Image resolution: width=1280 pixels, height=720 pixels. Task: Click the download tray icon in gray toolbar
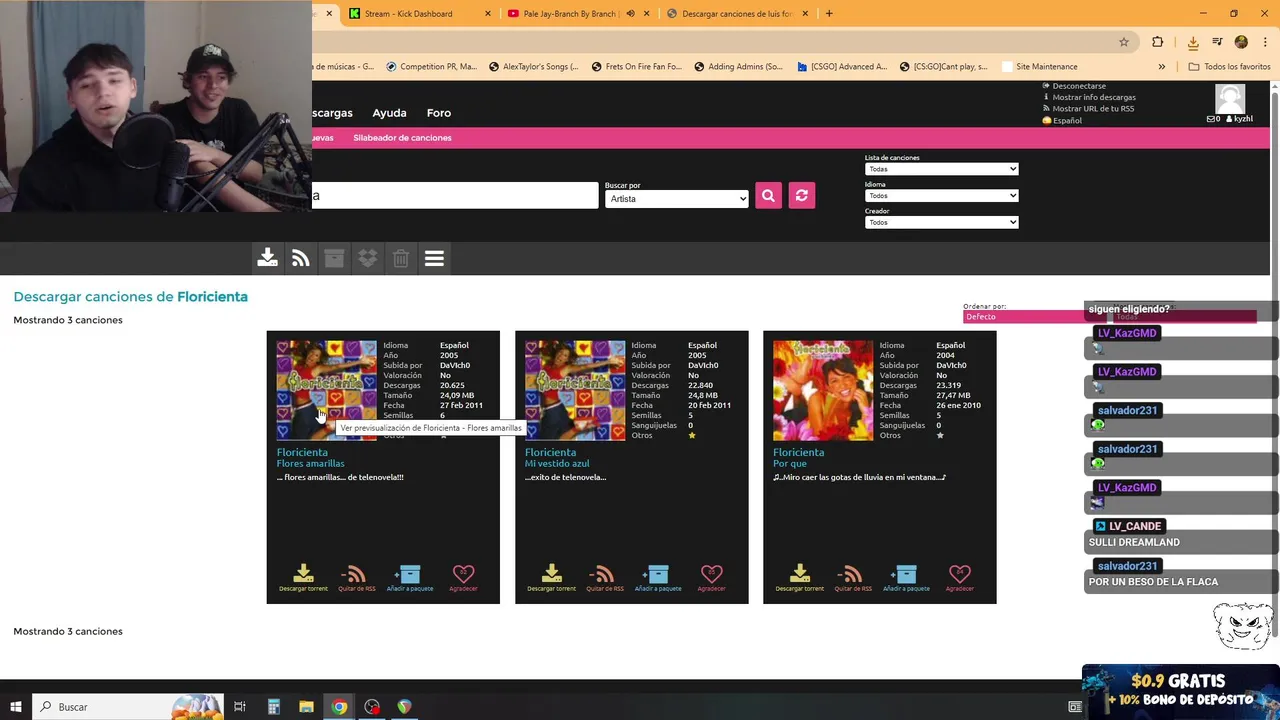point(267,258)
